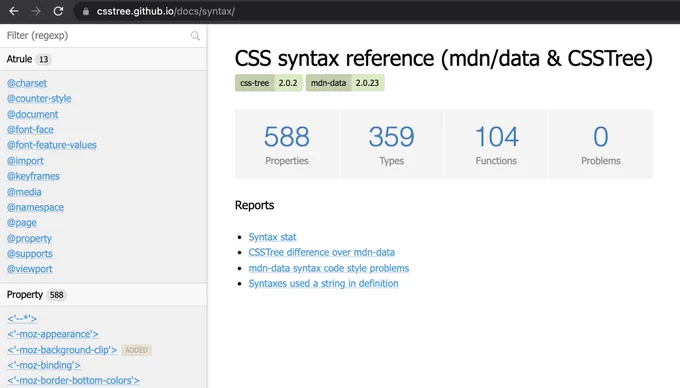680x388 pixels.
Task: Click the css-tree 2.0.2 version badge
Action: click(x=268, y=83)
